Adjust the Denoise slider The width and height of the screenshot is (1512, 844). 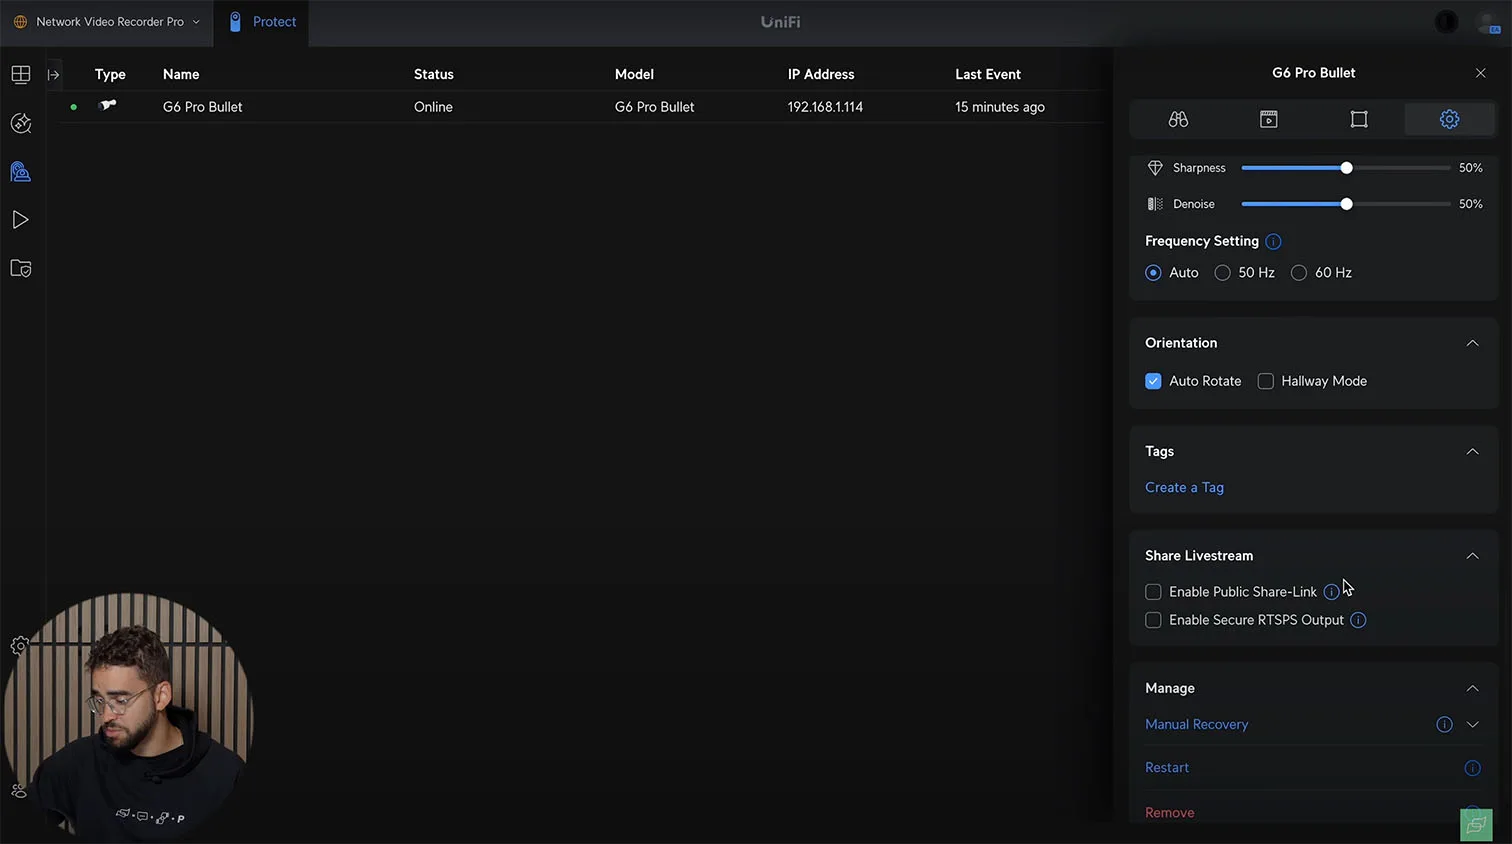pos(1346,204)
